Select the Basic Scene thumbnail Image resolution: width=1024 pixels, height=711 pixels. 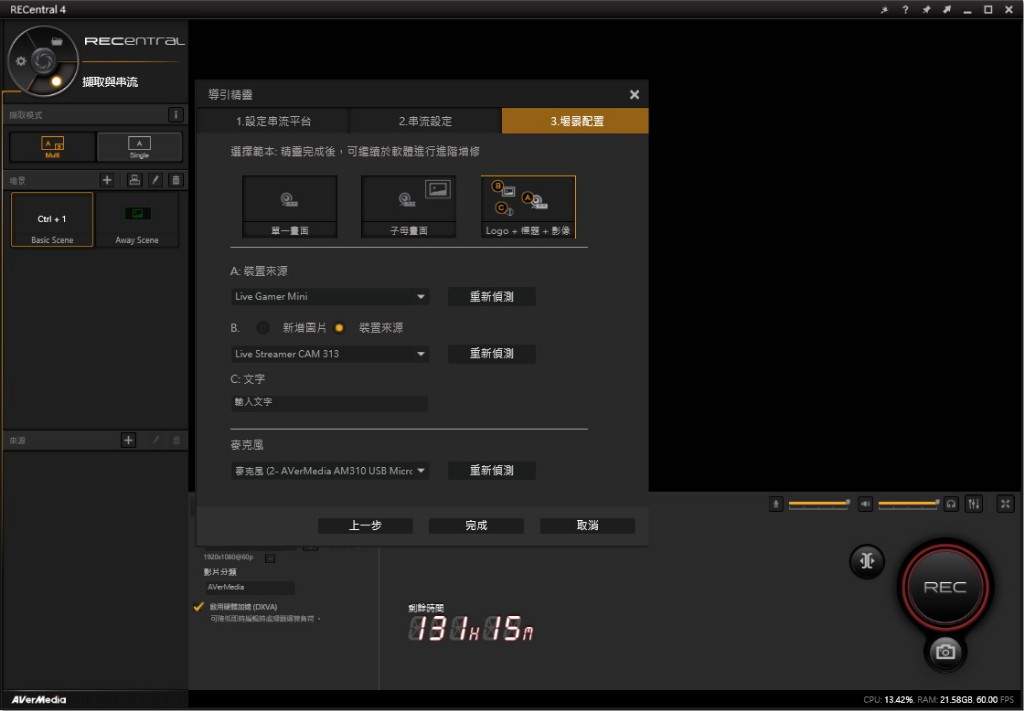pos(52,219)
